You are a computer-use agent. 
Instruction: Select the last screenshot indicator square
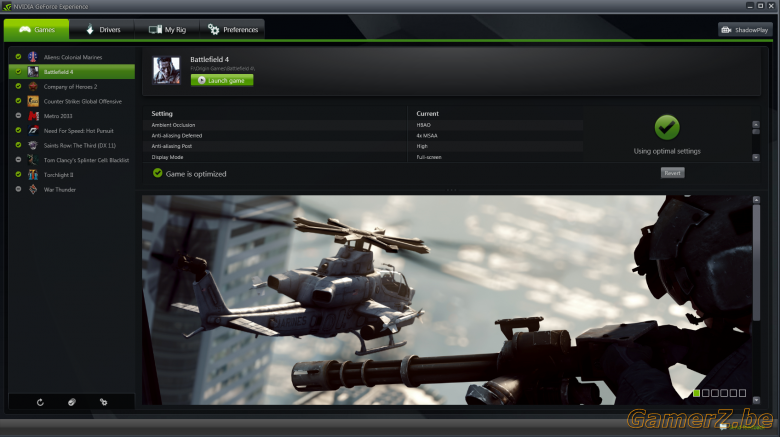[742, 393]
